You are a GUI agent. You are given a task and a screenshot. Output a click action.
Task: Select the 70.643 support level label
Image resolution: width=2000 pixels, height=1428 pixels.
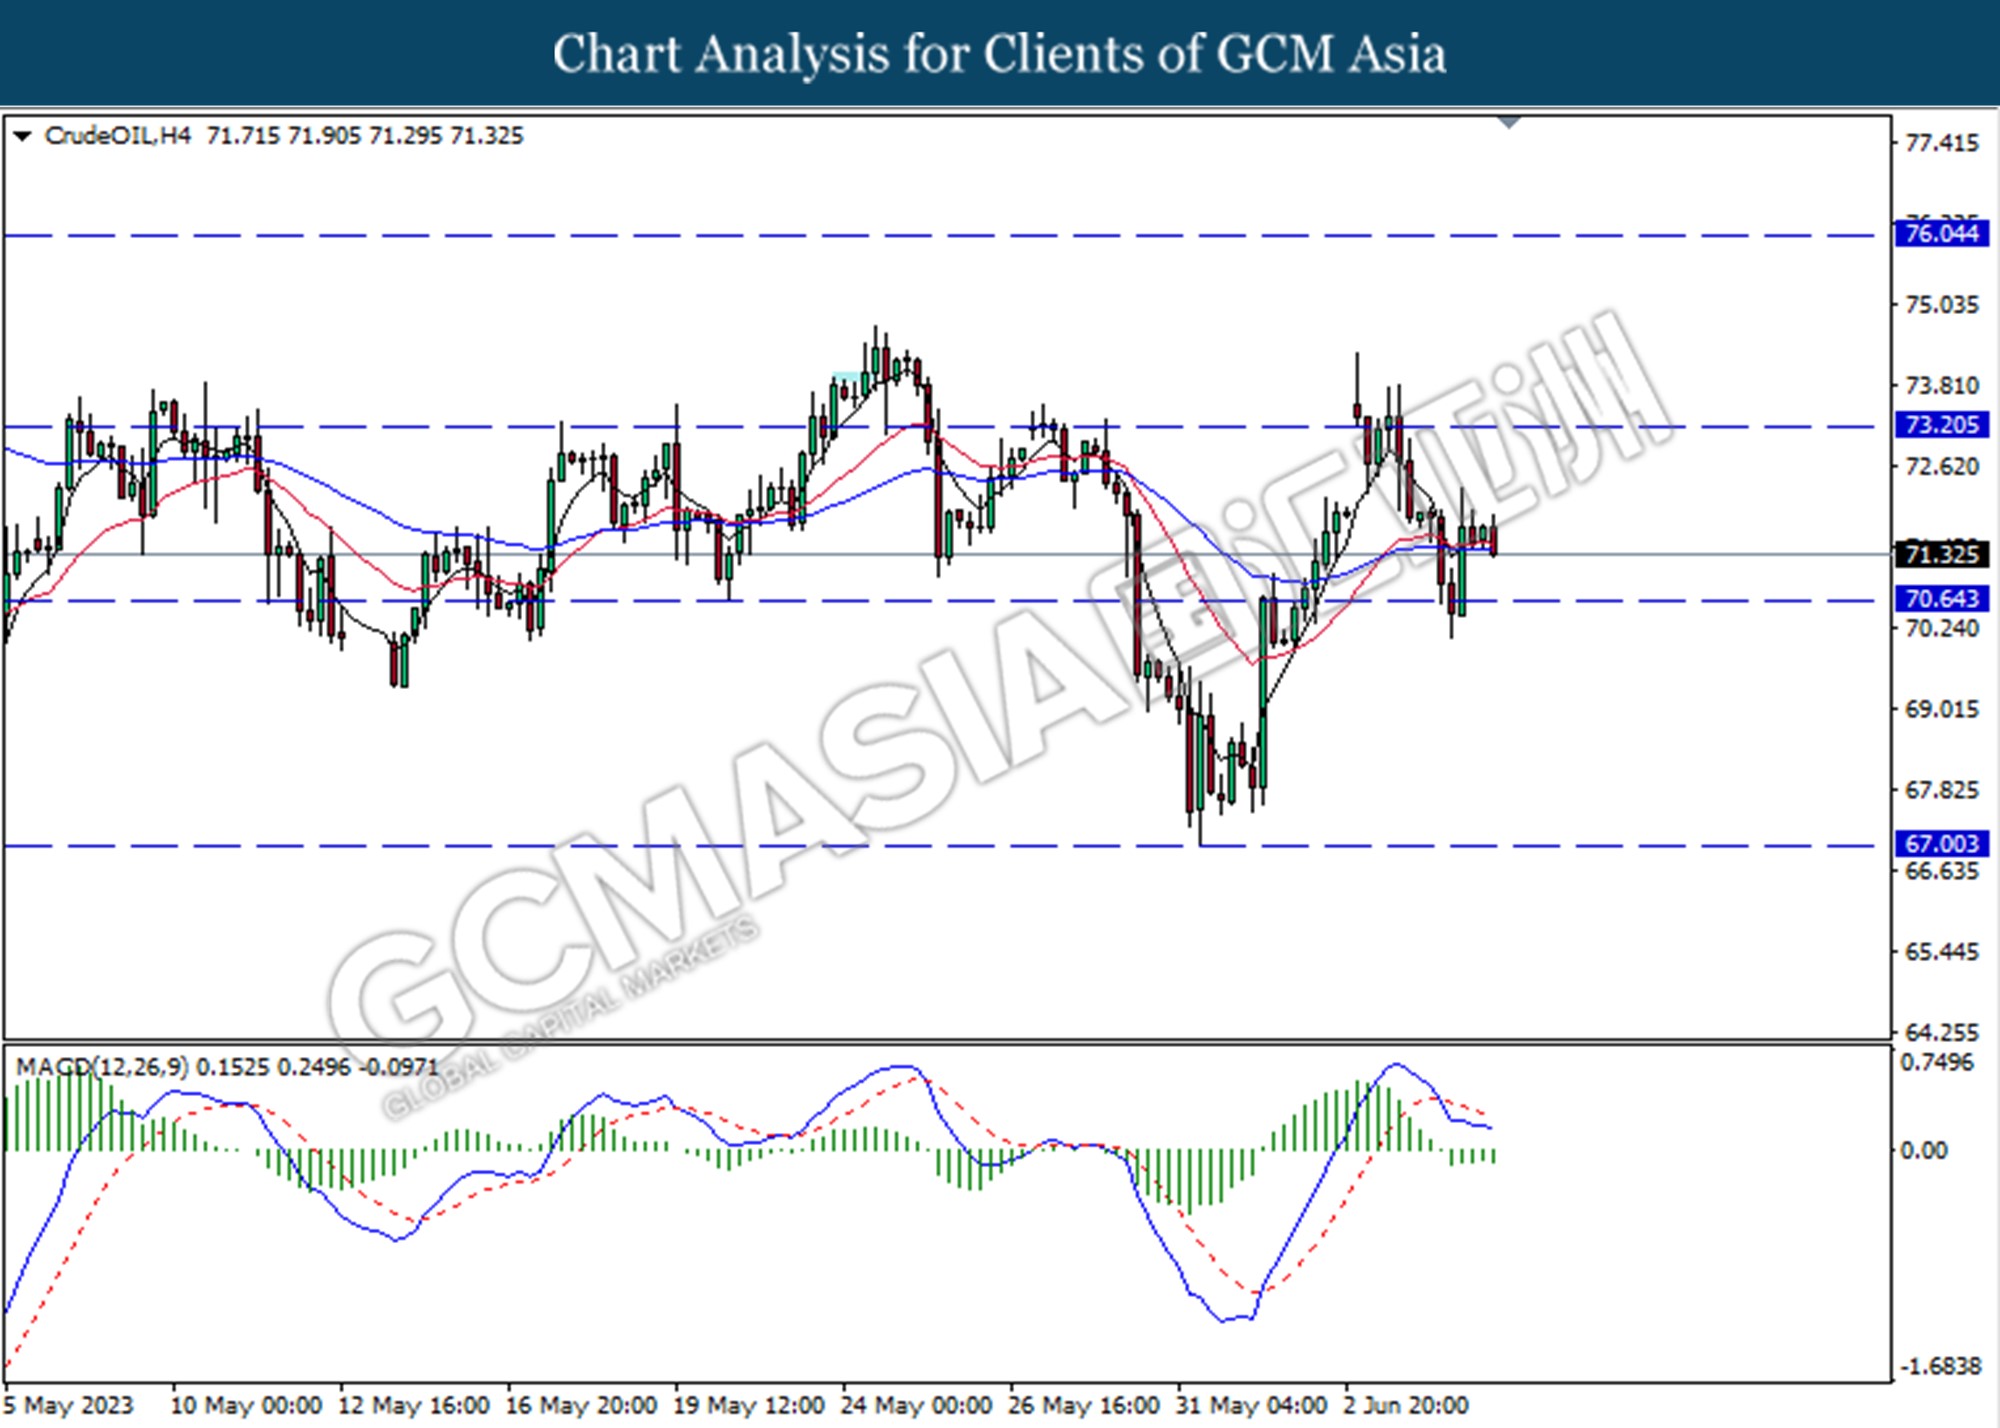tap(1942, 599)
